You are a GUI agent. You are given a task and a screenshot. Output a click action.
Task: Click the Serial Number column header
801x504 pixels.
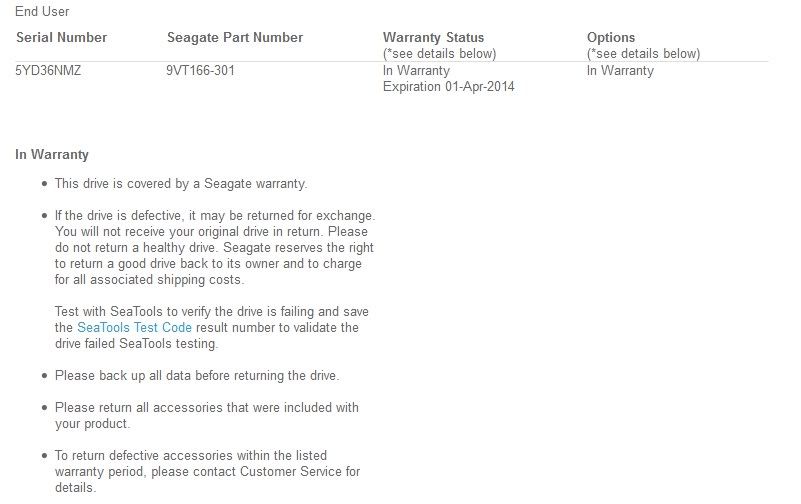(61, 37)
